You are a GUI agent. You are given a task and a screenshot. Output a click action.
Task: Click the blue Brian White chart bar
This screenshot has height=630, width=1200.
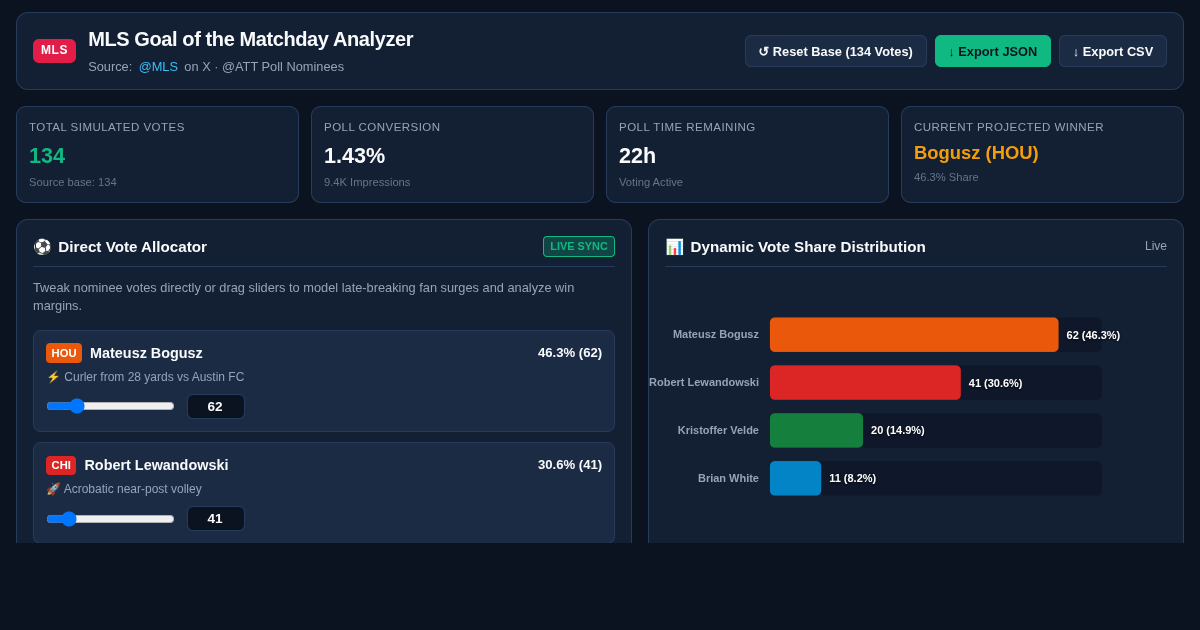click(795, 478)
